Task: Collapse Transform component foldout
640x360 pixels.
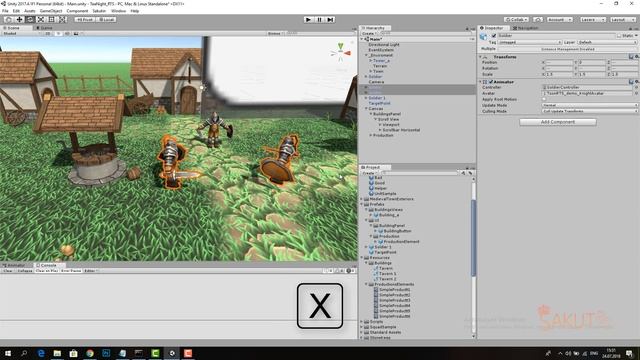Action: coord(481,57)
